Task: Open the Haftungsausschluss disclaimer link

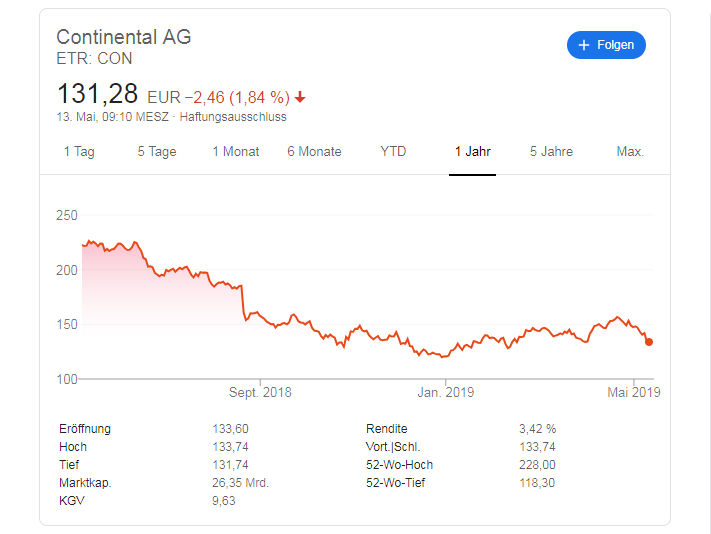Action: [233, 117]
